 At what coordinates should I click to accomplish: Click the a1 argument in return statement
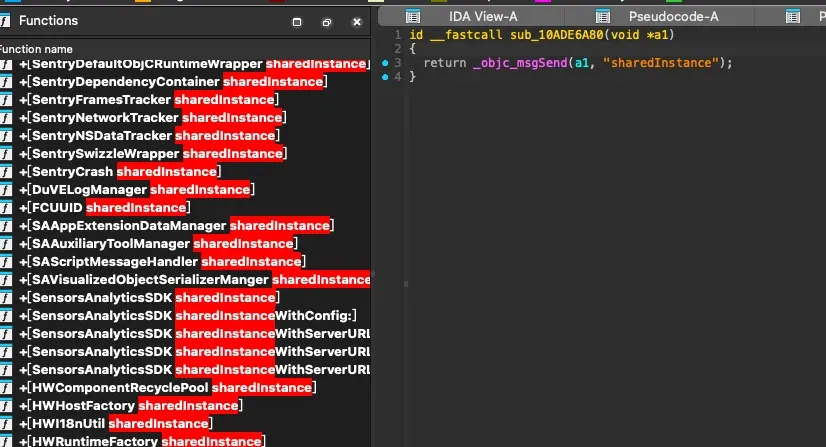coord(582,63)
